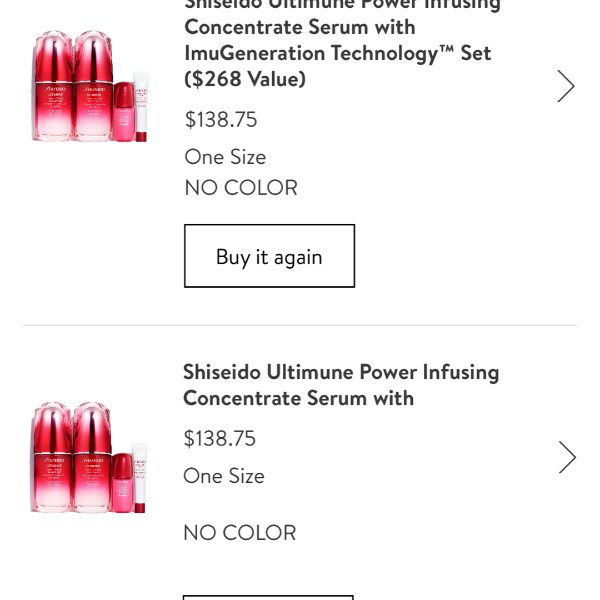Click the $138.75 price above Buy it again
This screenshot has width=600, height=600.
point(221,119)
